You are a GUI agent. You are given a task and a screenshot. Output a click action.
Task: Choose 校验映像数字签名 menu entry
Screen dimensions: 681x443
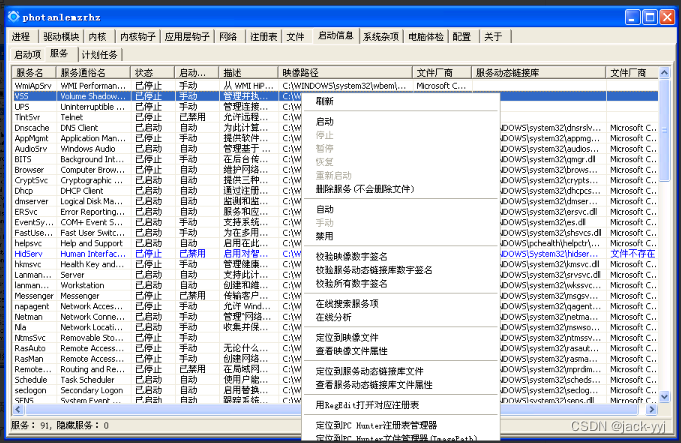[x=400, y=257]
